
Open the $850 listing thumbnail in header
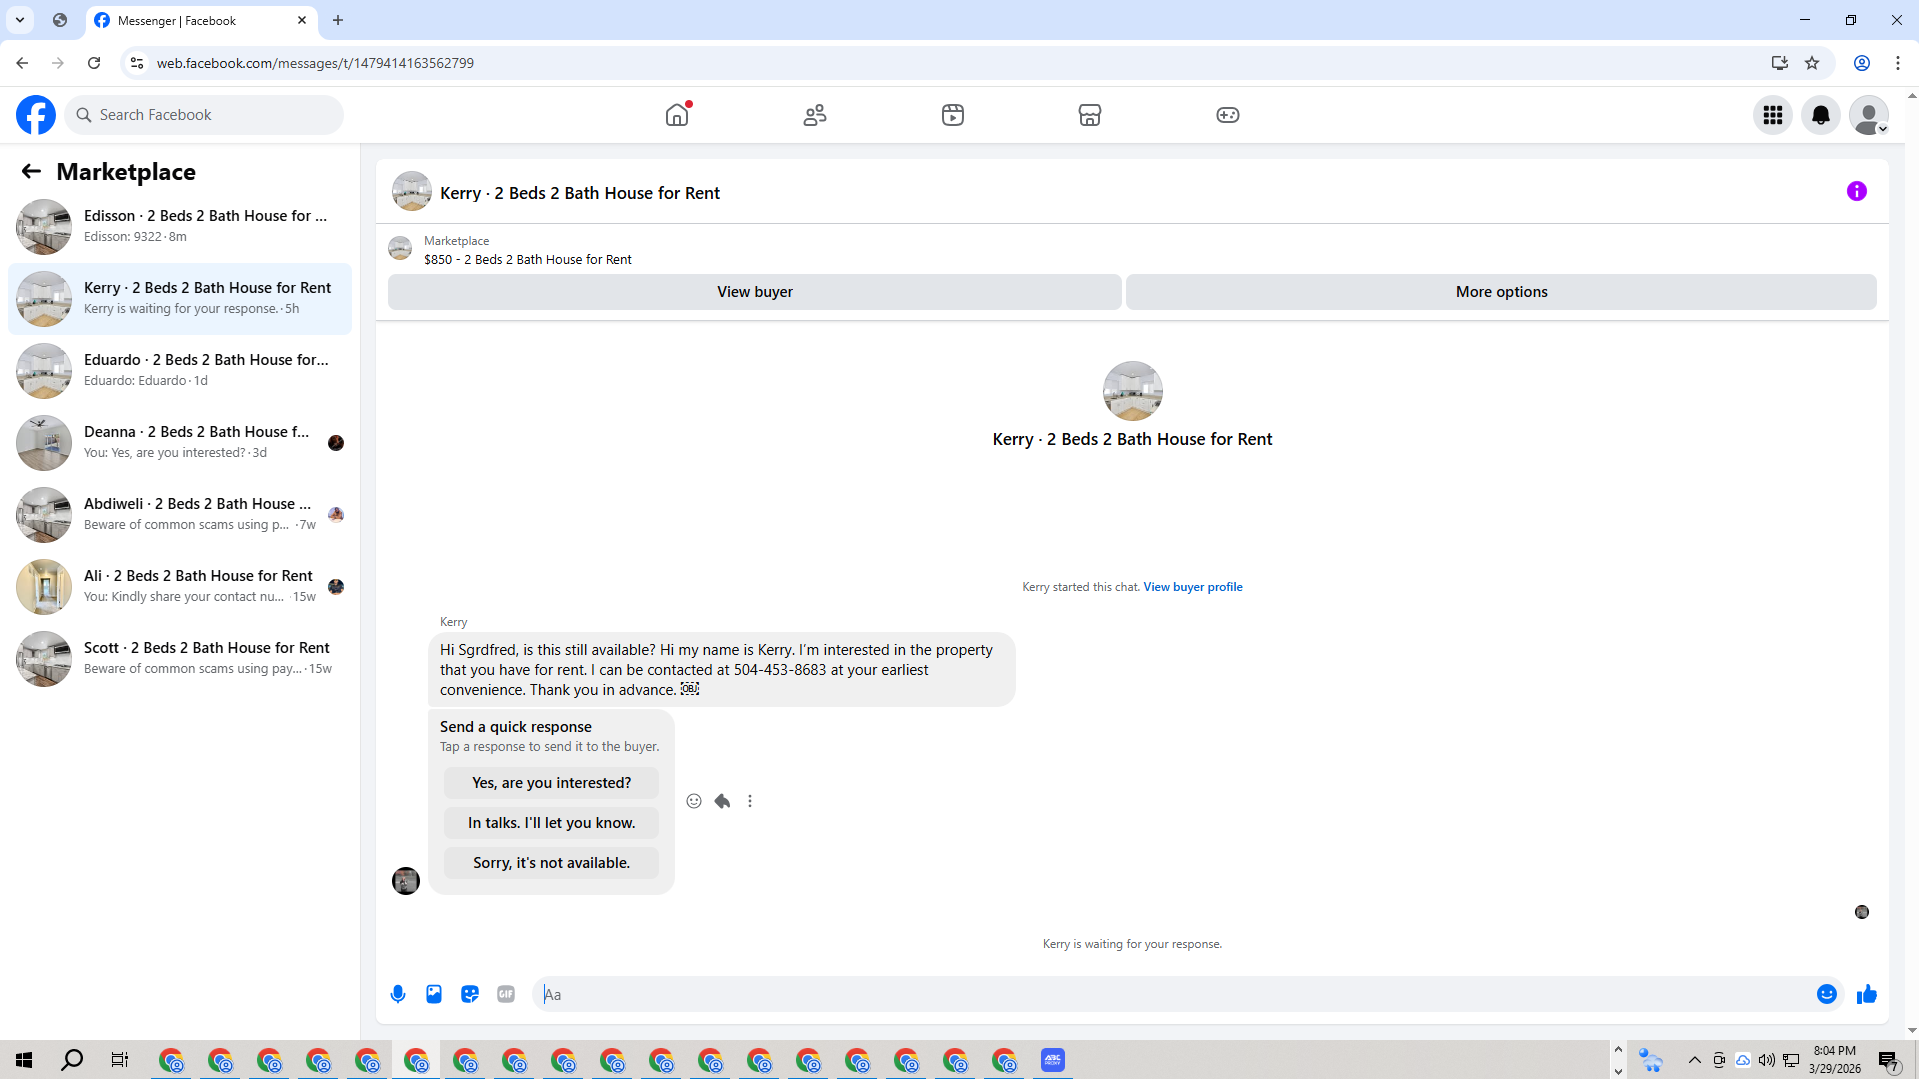[400, 249]
